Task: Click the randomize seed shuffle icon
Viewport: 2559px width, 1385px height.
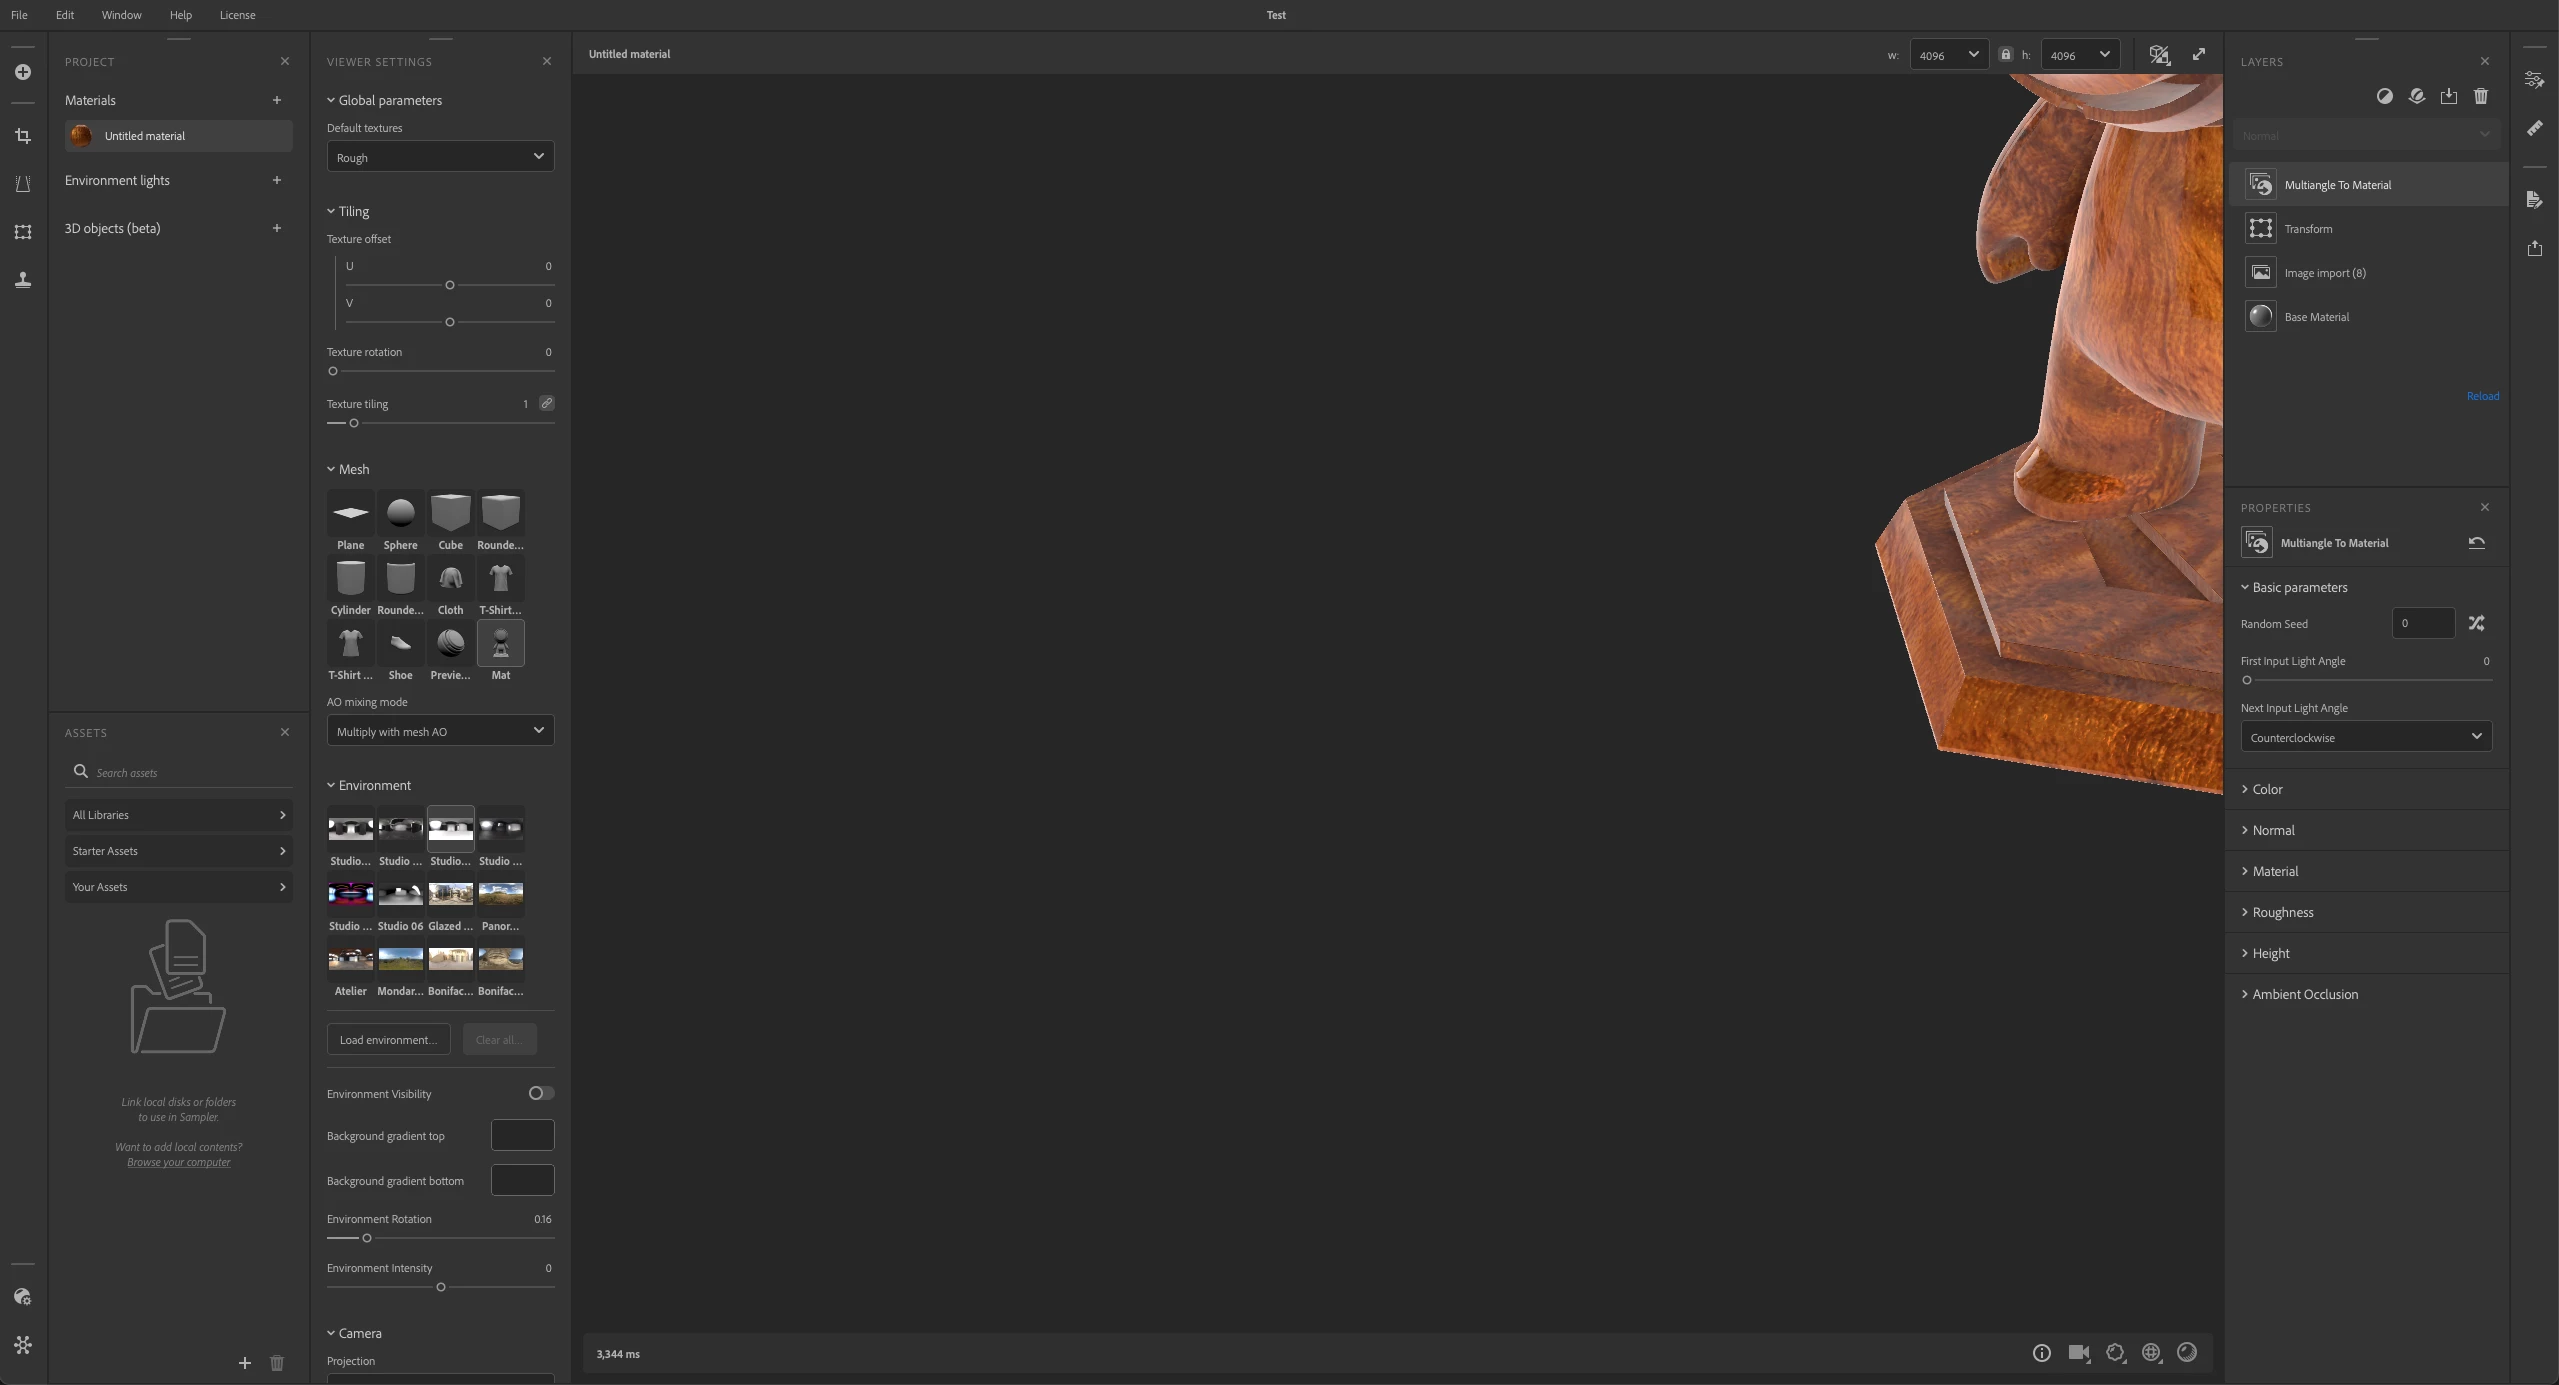Action: 2476,623
